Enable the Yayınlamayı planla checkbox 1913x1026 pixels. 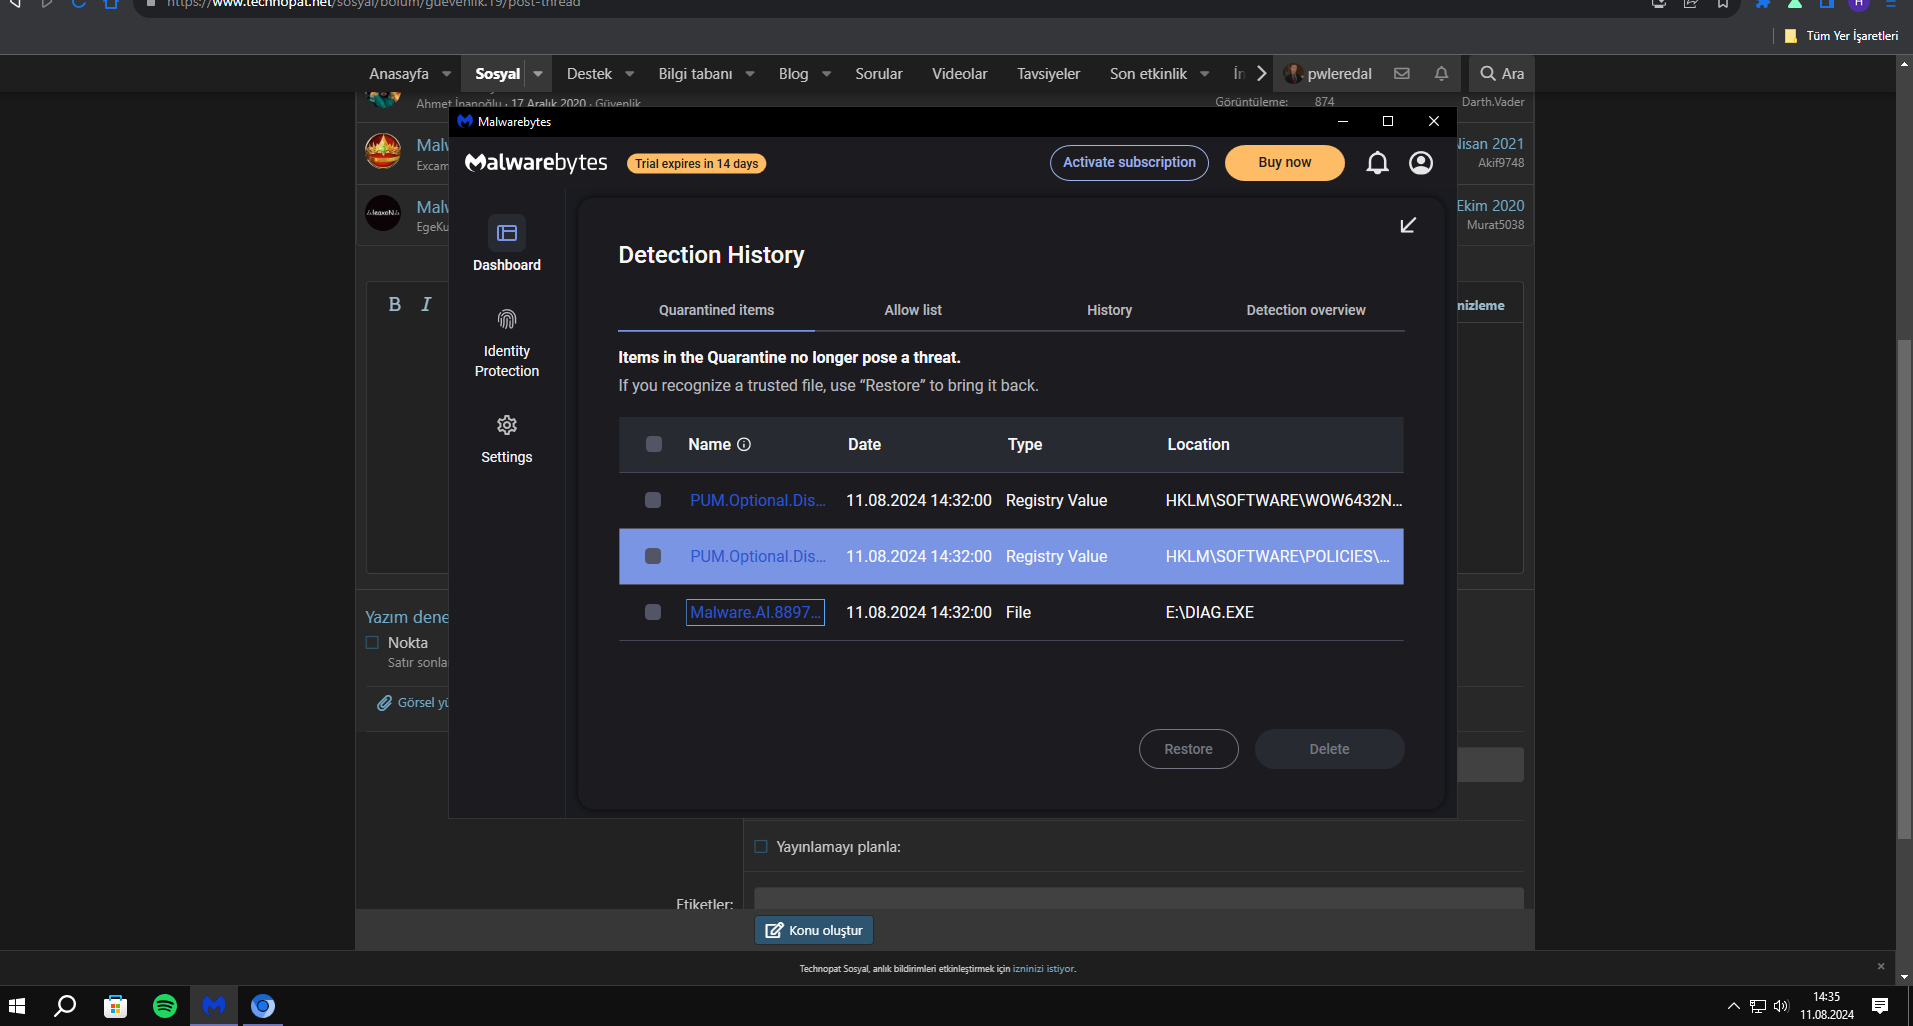(761, 847)
